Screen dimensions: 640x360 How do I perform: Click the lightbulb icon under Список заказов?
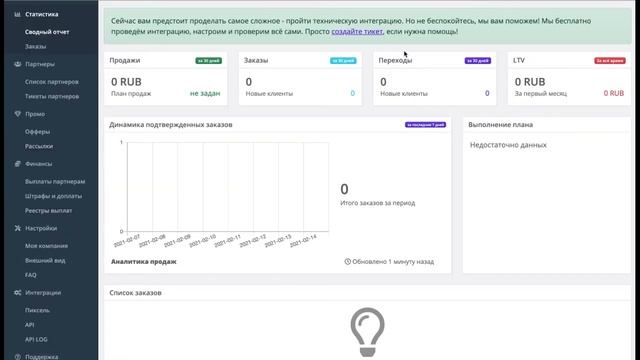[x=367, y=332]
